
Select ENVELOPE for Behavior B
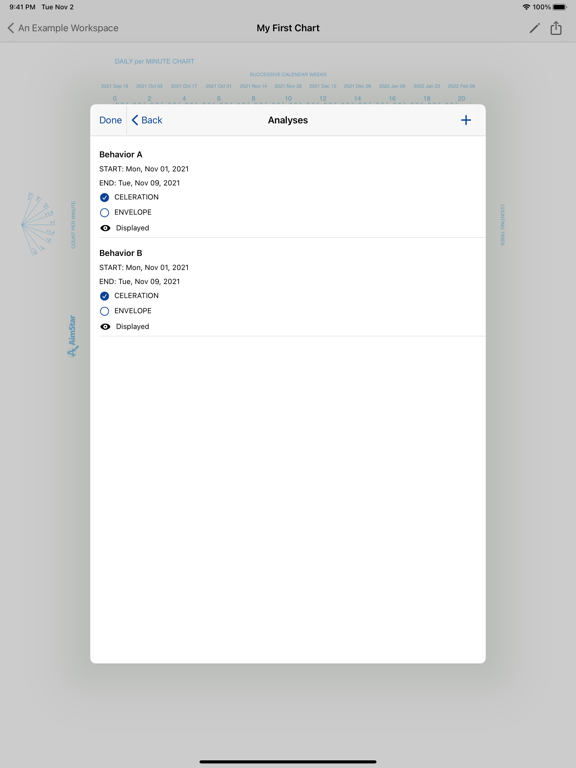[x=104, y=311]
